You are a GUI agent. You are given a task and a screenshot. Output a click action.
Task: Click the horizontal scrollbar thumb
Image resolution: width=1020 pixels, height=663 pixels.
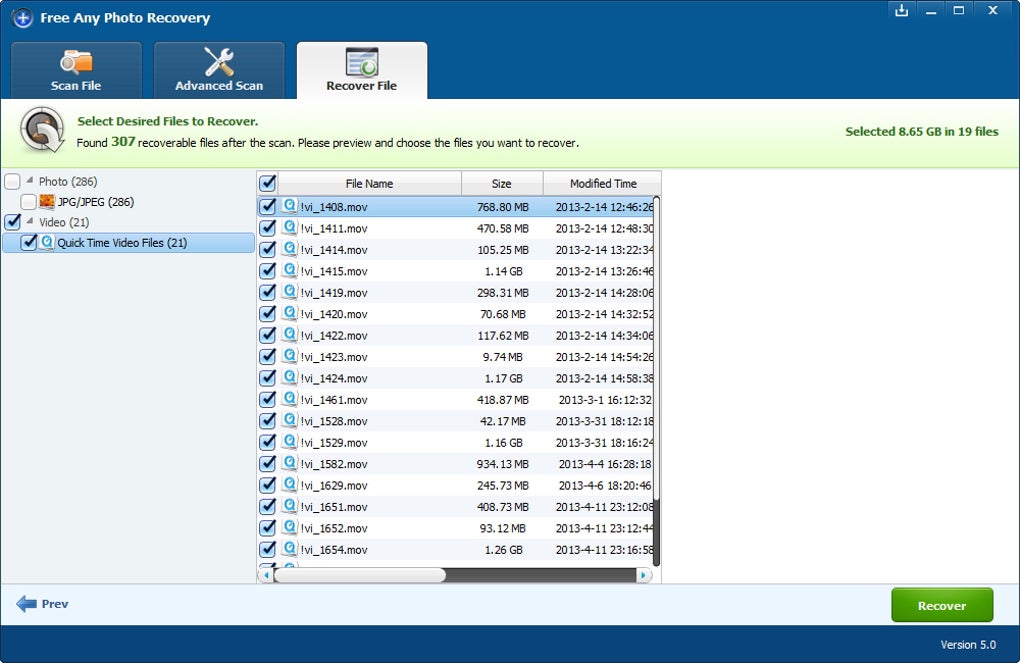(360, 575)
